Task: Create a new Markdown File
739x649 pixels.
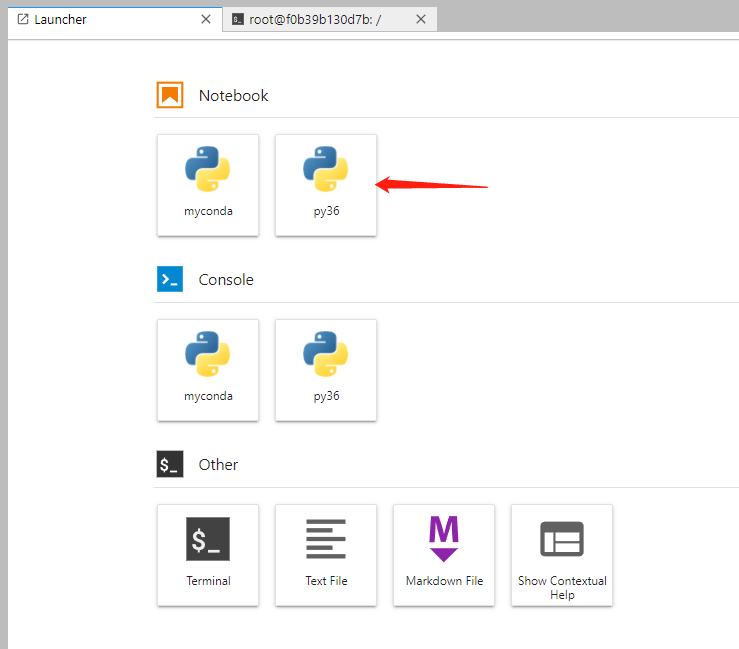Action: (444, 555)
